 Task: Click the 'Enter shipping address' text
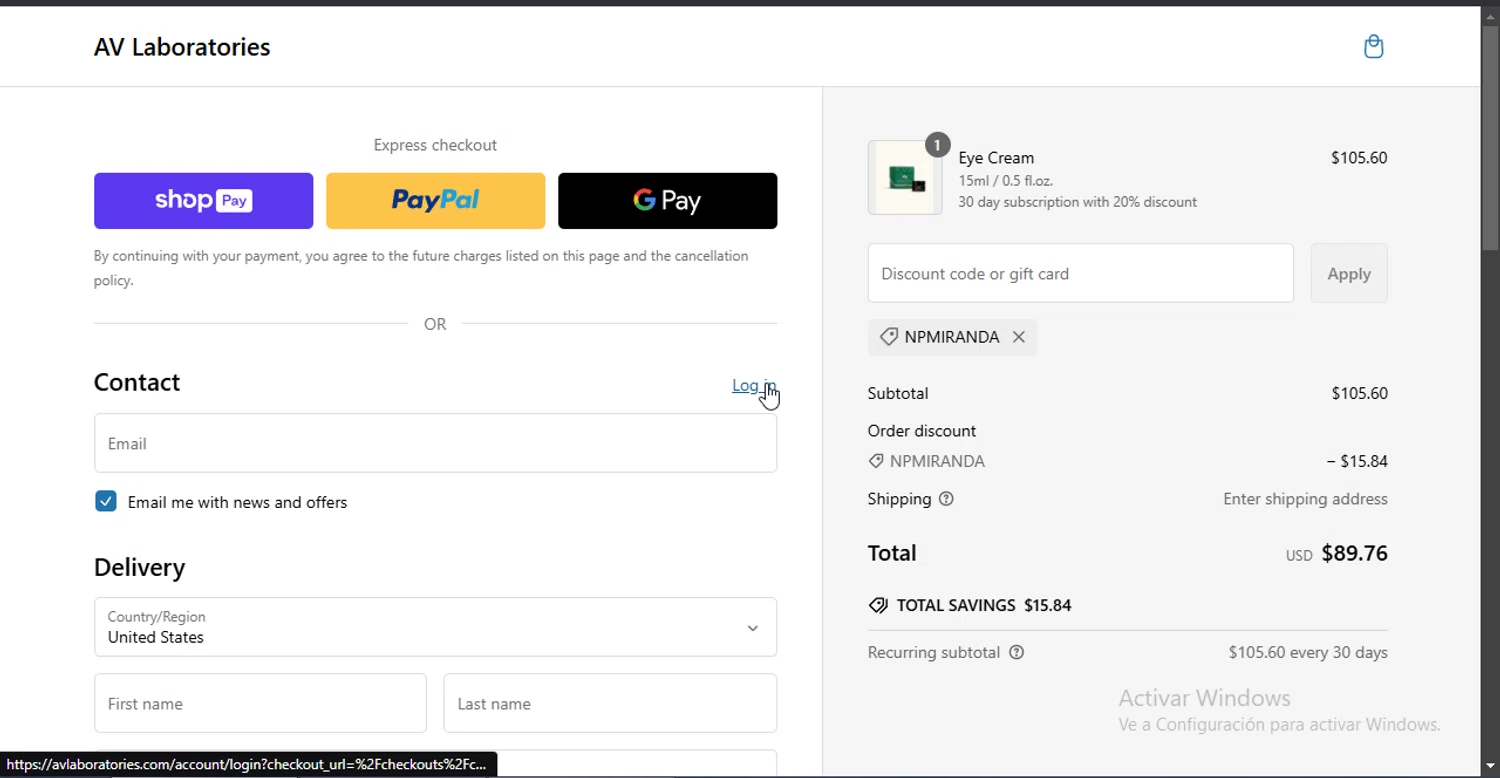click(x=1305, y=499)
